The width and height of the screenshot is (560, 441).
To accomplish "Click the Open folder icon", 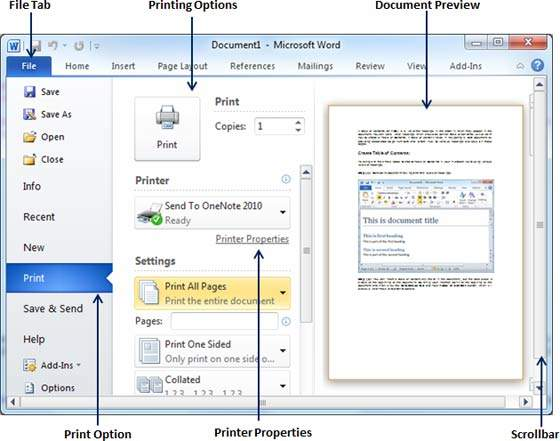I will pyautogui.click(x=30, y=137).
